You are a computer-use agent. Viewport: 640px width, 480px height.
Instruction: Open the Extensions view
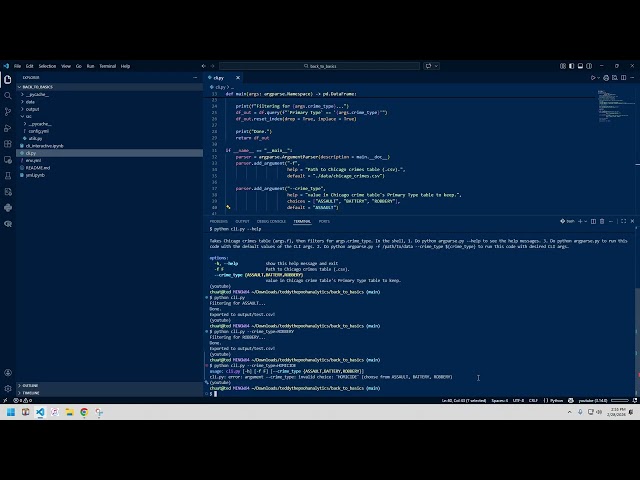pos(8,144)
